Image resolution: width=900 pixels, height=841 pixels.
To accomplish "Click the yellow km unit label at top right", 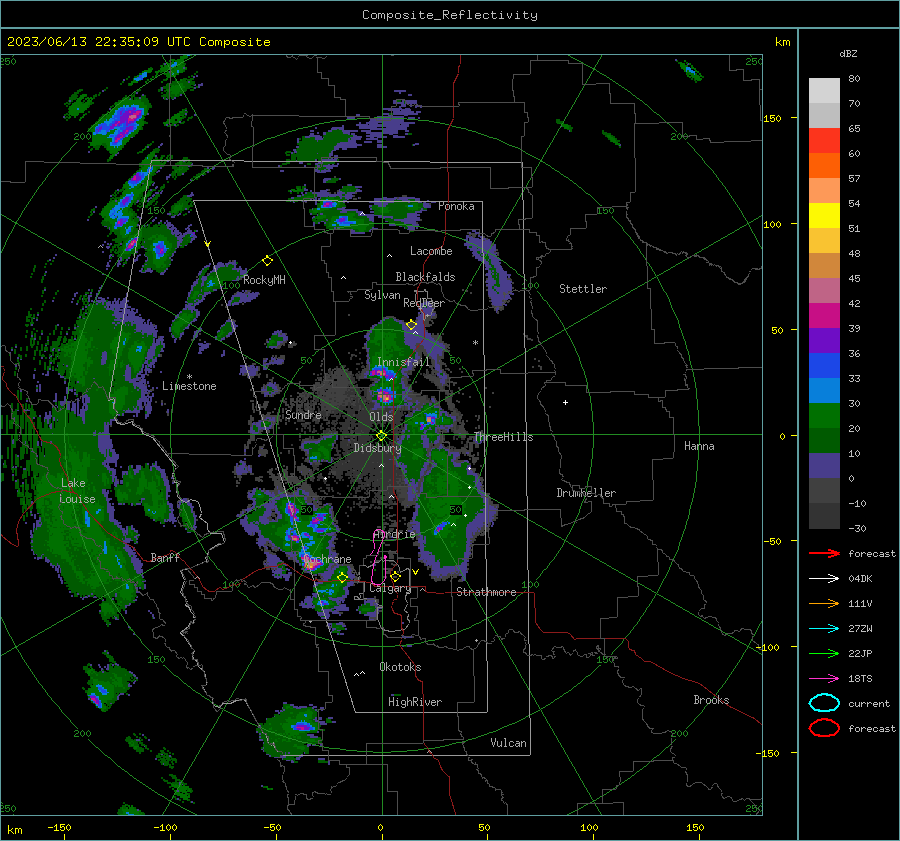I will tap(782, 42).
